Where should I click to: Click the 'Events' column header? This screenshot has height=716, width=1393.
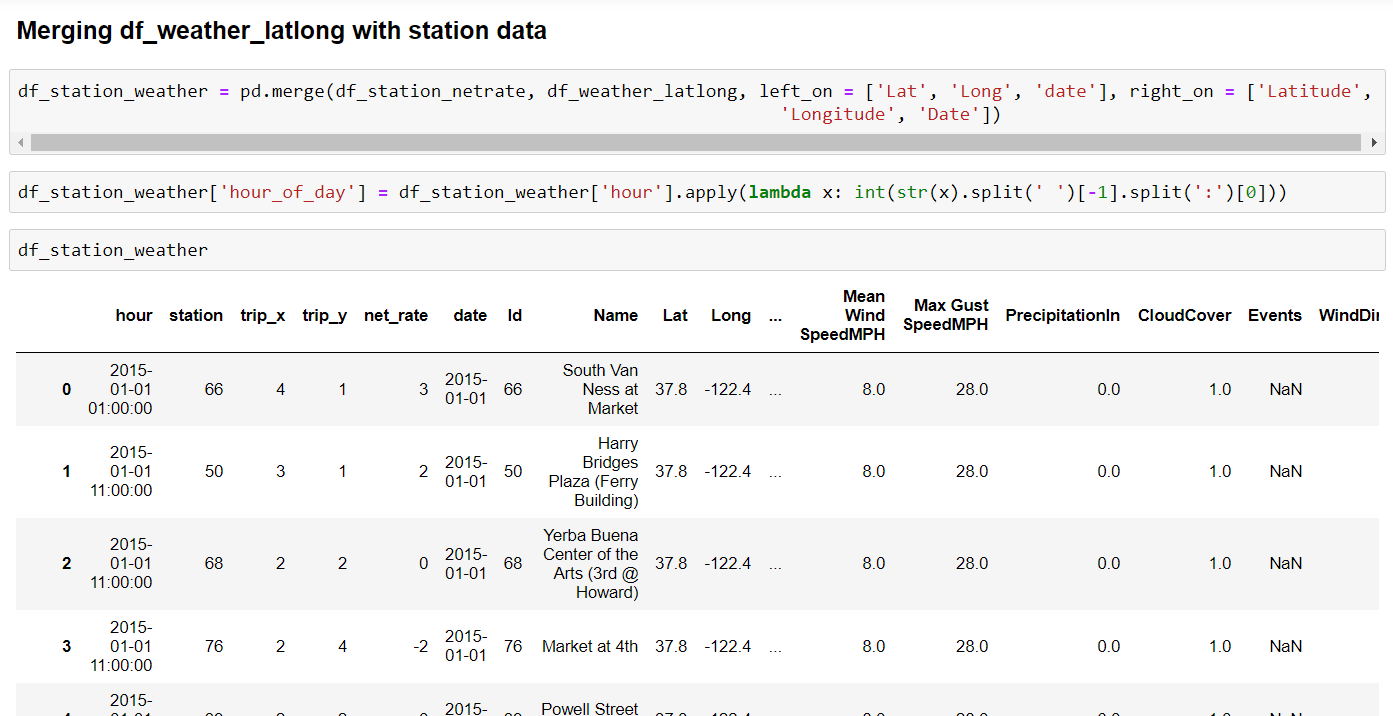tap(1275, 316)
